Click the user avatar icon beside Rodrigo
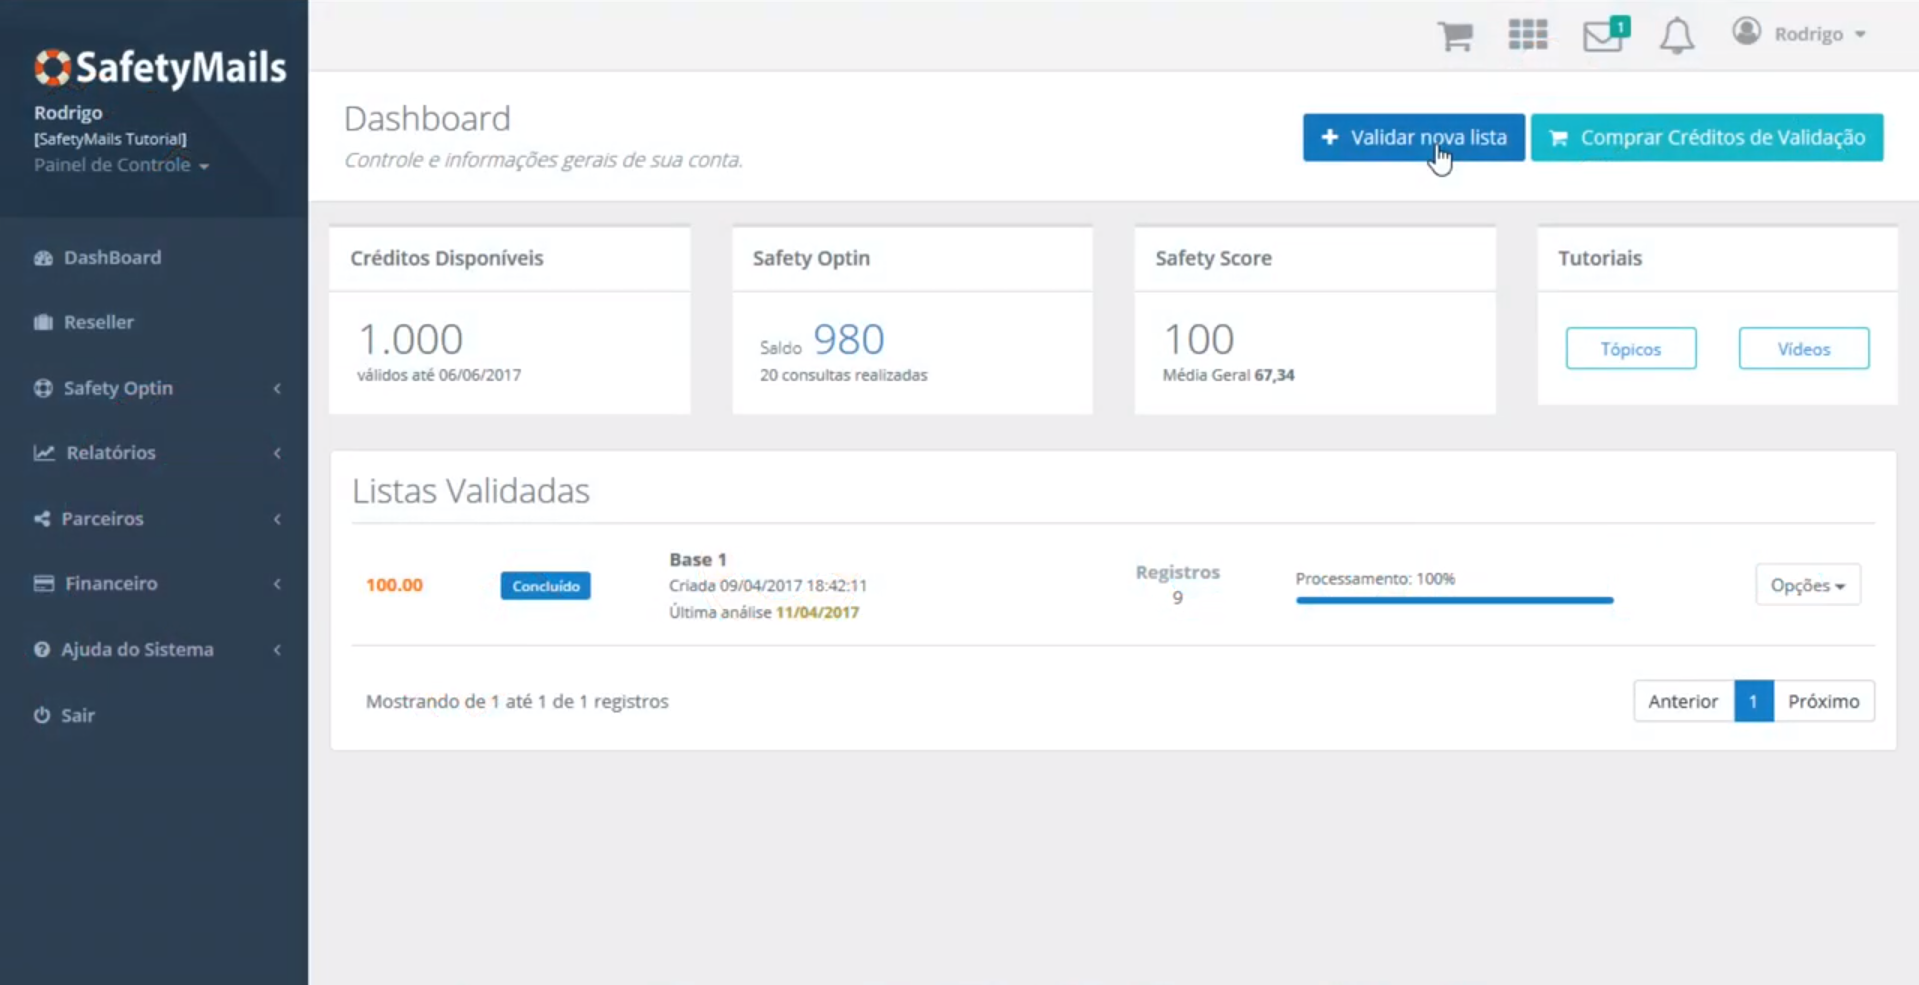The image size is (1919, 985). [1747, 32]
